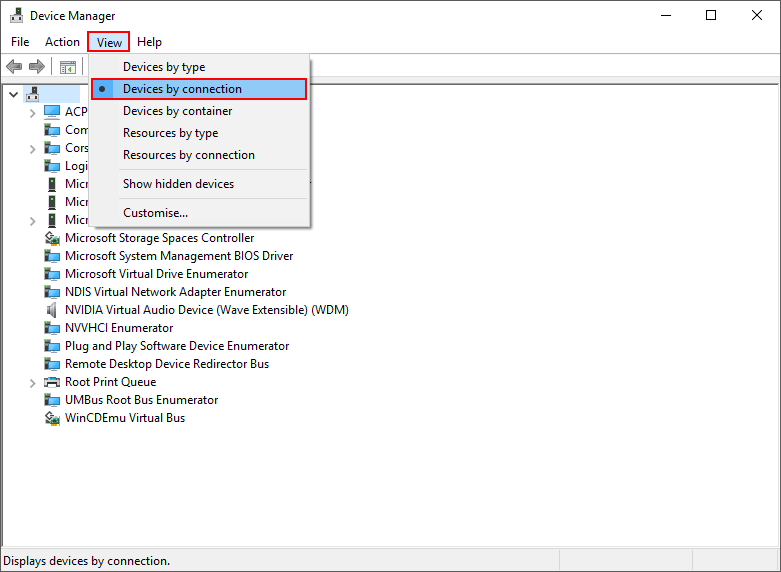Open the Help menu

click(149, 42)
